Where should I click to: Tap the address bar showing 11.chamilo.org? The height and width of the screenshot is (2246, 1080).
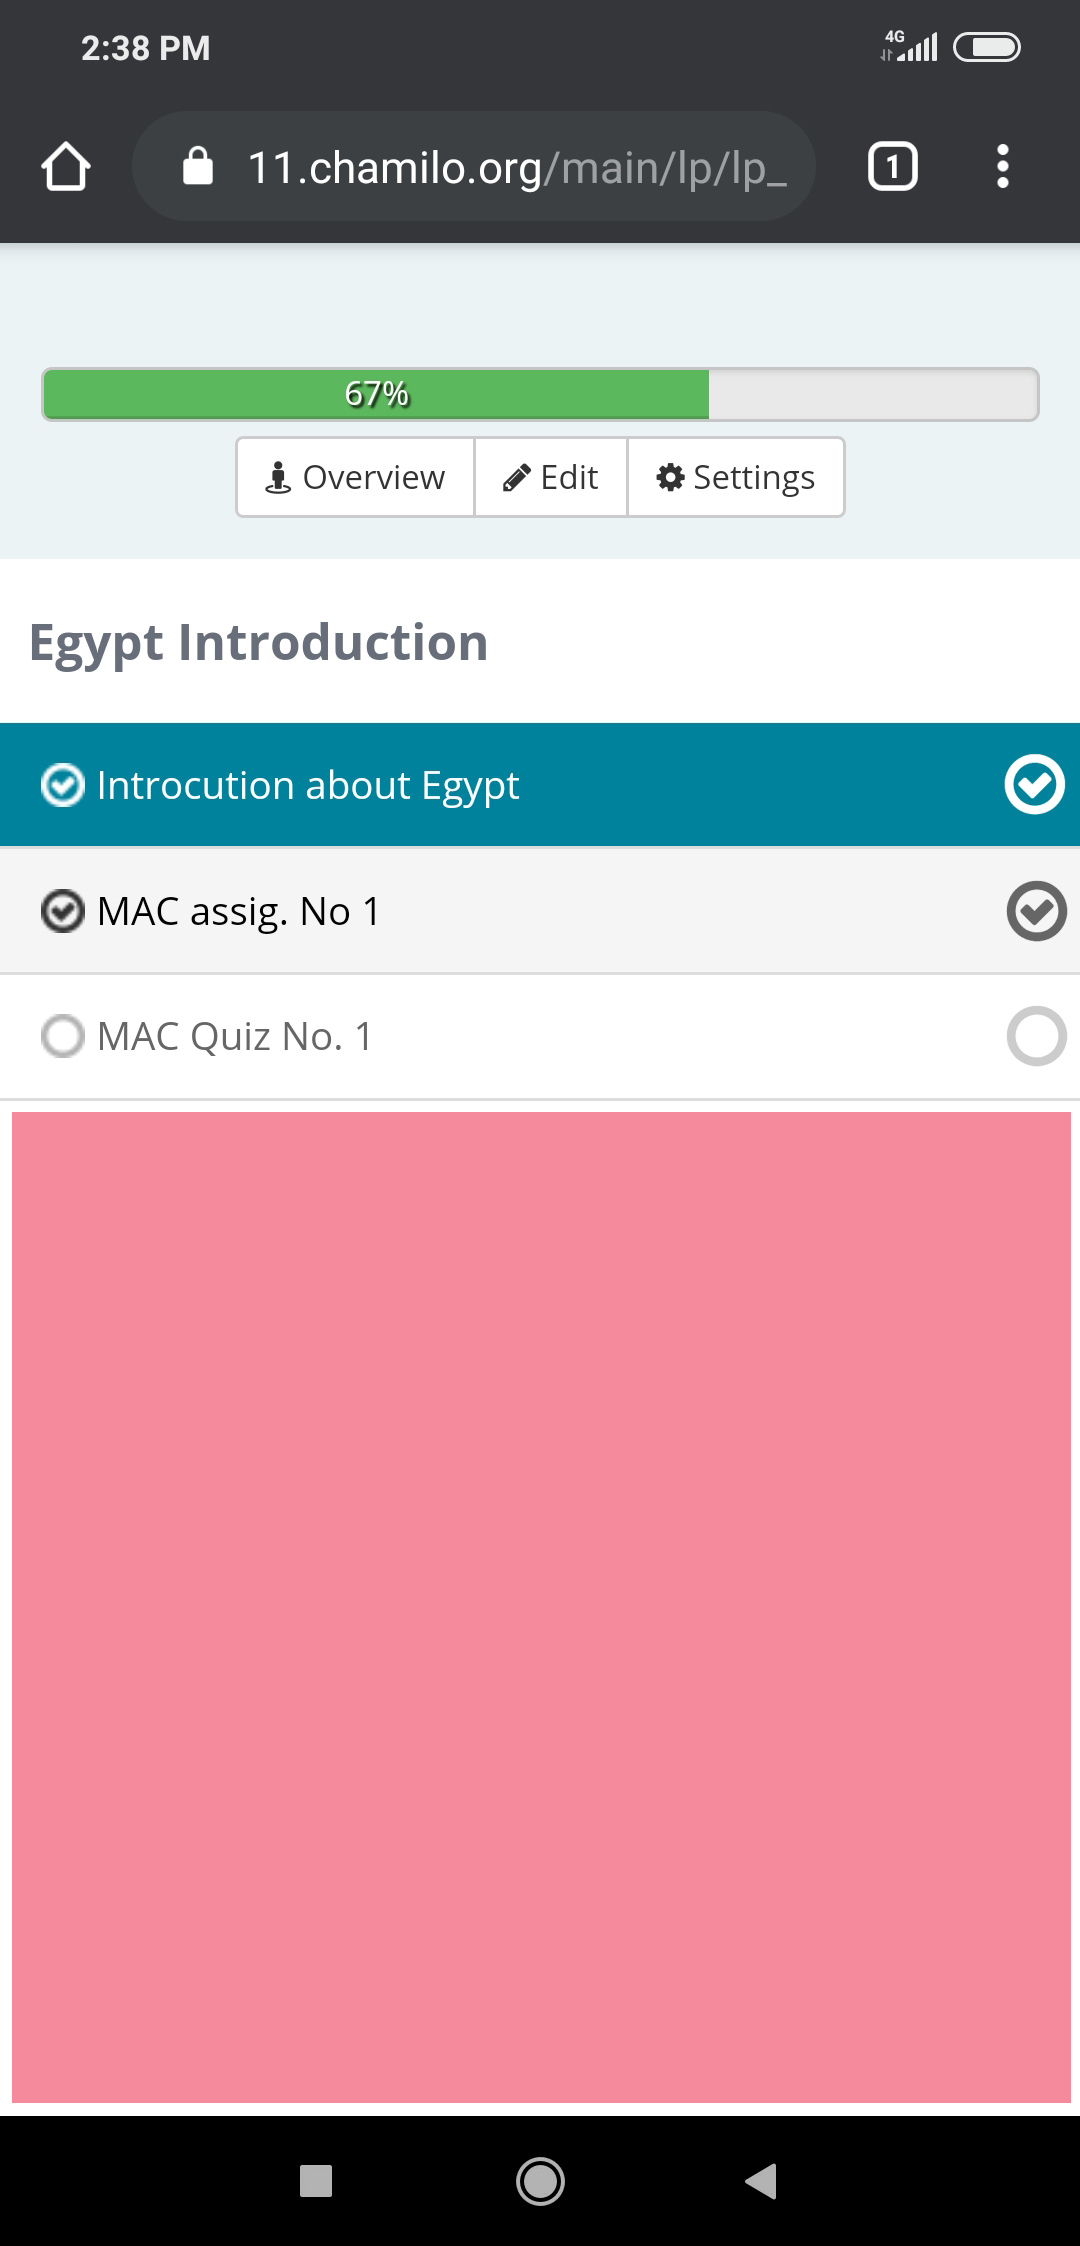(x=474, y=166)
